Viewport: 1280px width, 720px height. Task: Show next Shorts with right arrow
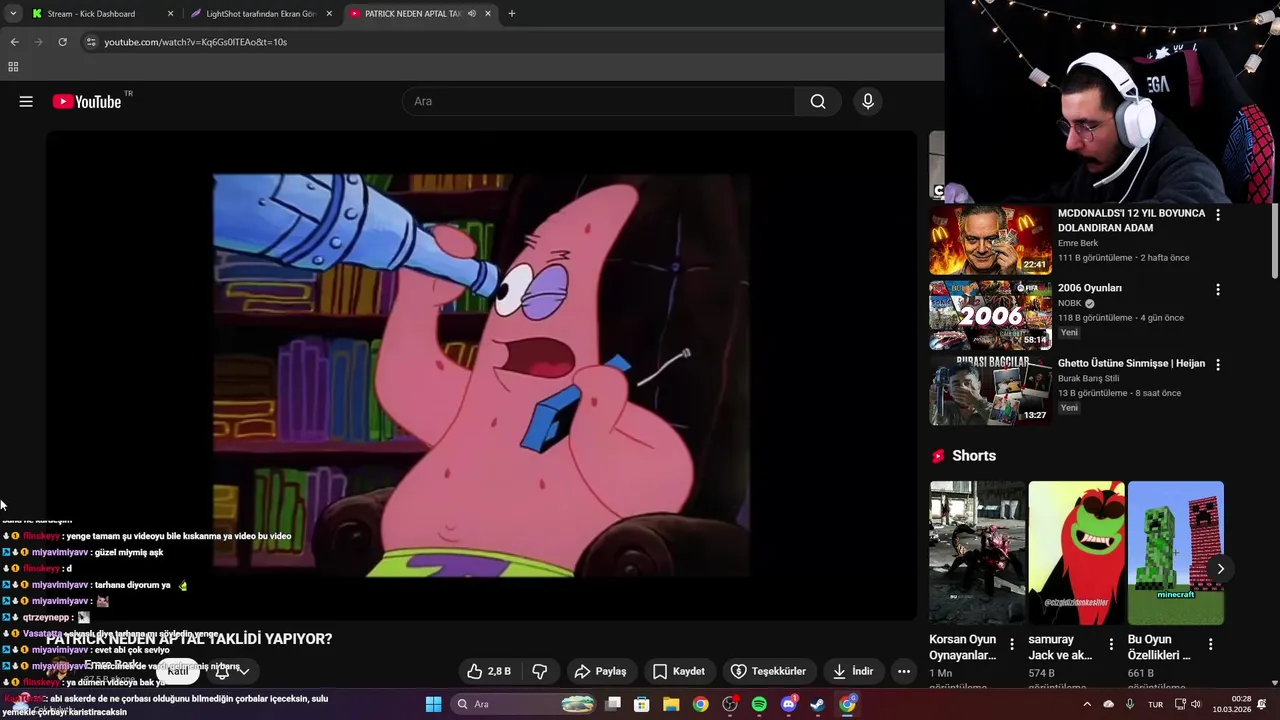coord(1220,569)
